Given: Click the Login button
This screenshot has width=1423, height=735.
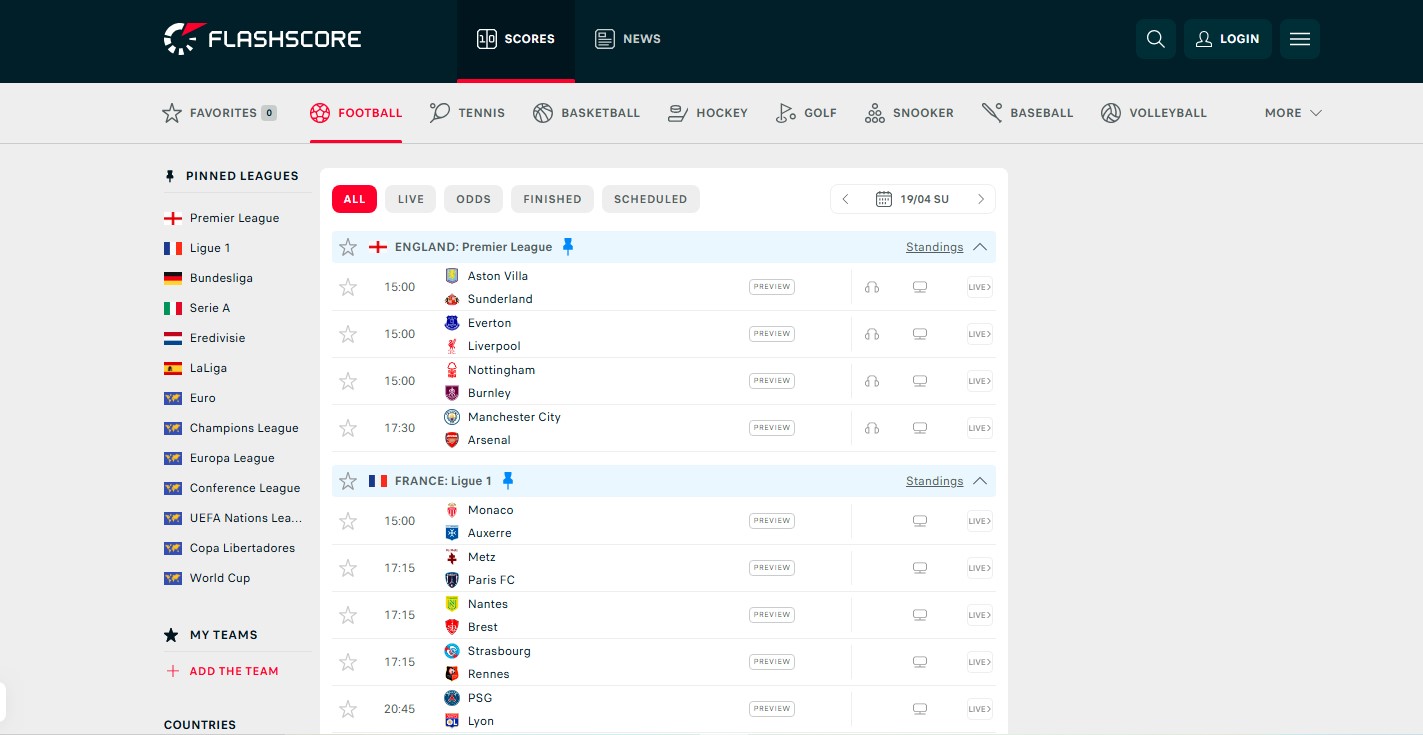Looking at the screenshot, I should tap(1227, 39).
